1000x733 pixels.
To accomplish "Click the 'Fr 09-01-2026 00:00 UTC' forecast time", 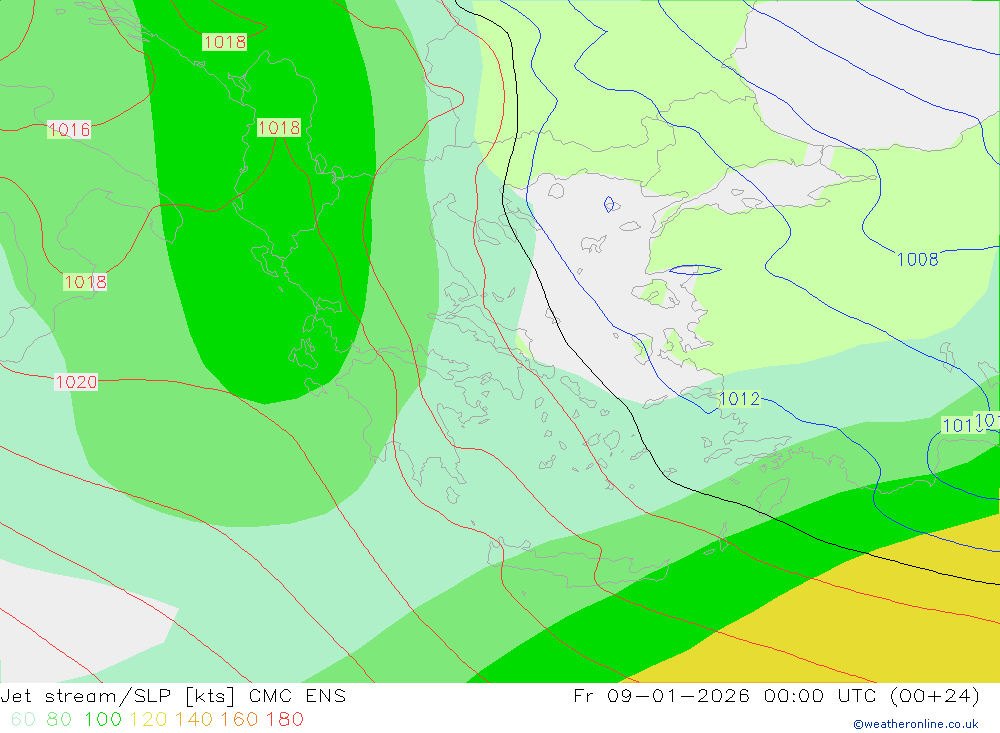I will [x=723, y=696].
